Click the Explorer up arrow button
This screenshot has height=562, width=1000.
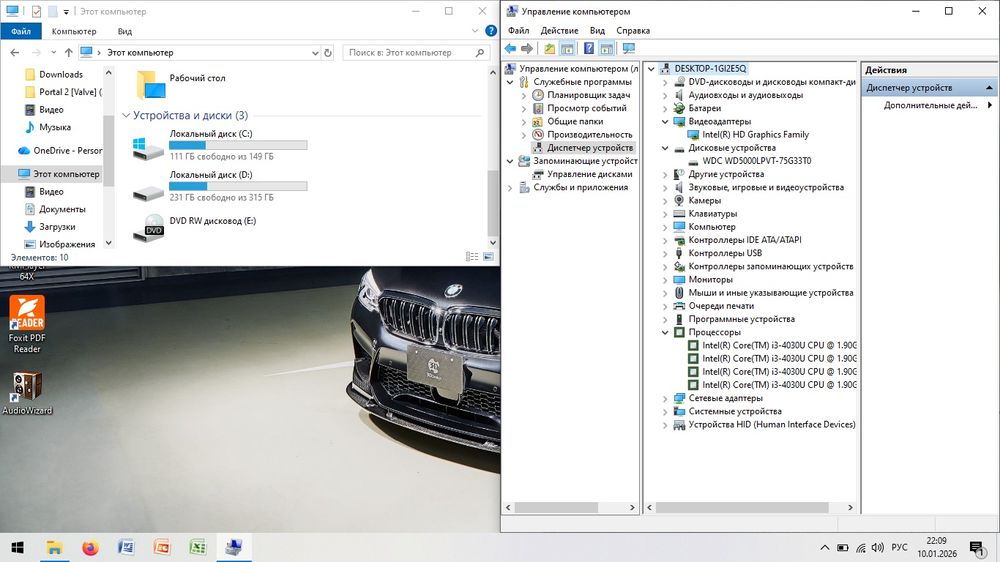click(68, 53)
